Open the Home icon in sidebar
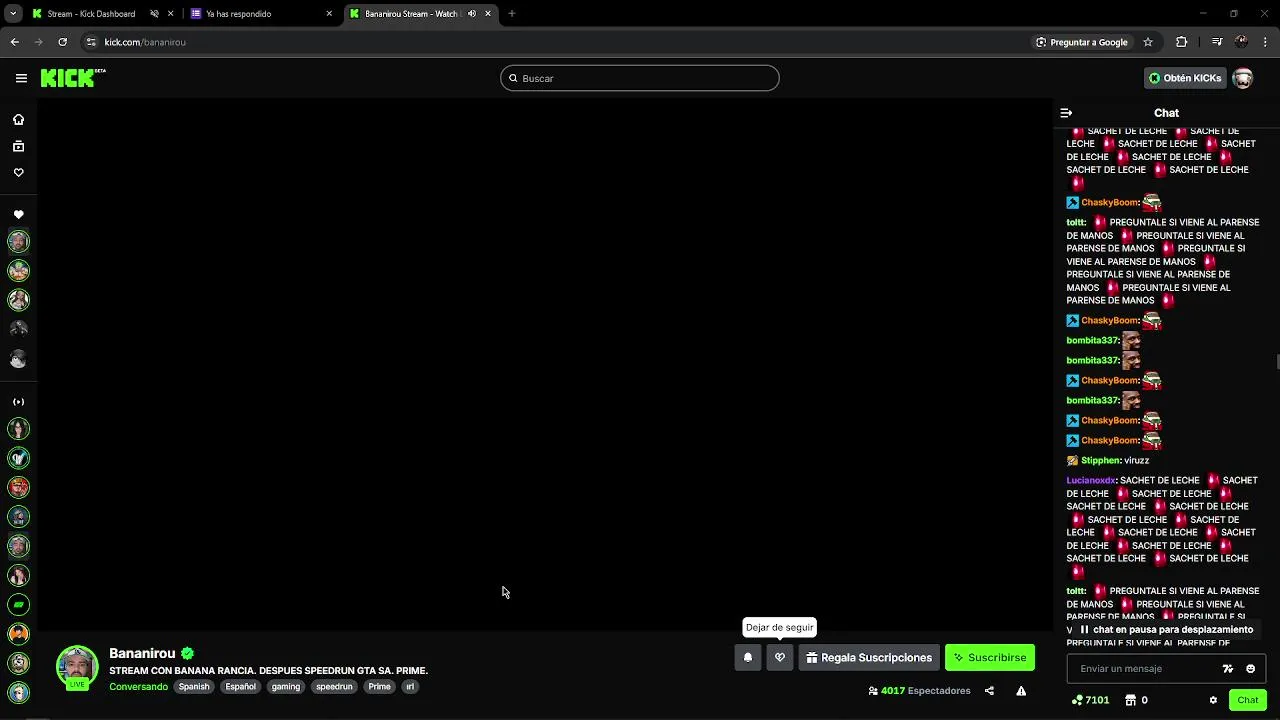This screenshot has height=720, width=1280. click(18, 120)
